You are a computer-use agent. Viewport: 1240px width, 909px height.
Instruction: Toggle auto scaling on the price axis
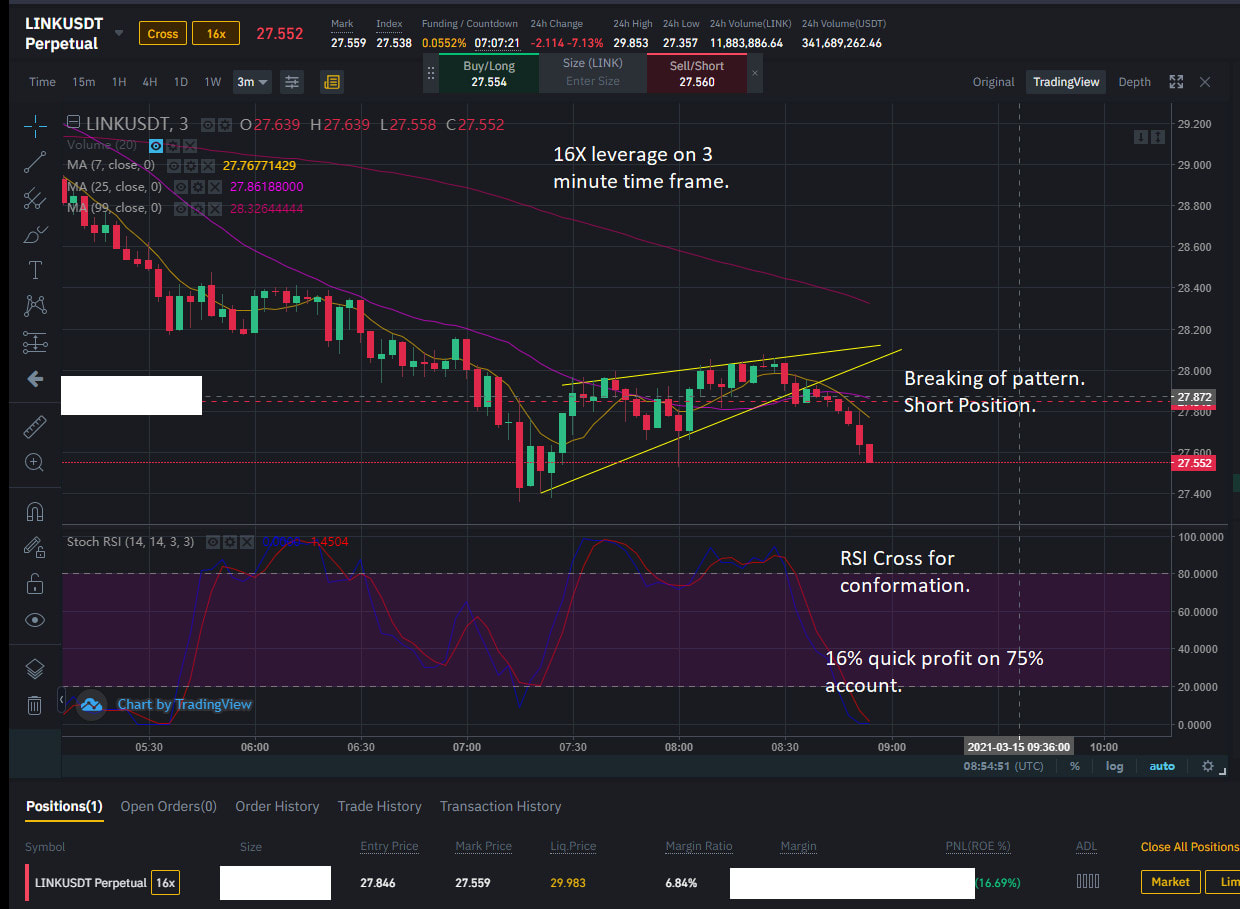point(1162,765)
